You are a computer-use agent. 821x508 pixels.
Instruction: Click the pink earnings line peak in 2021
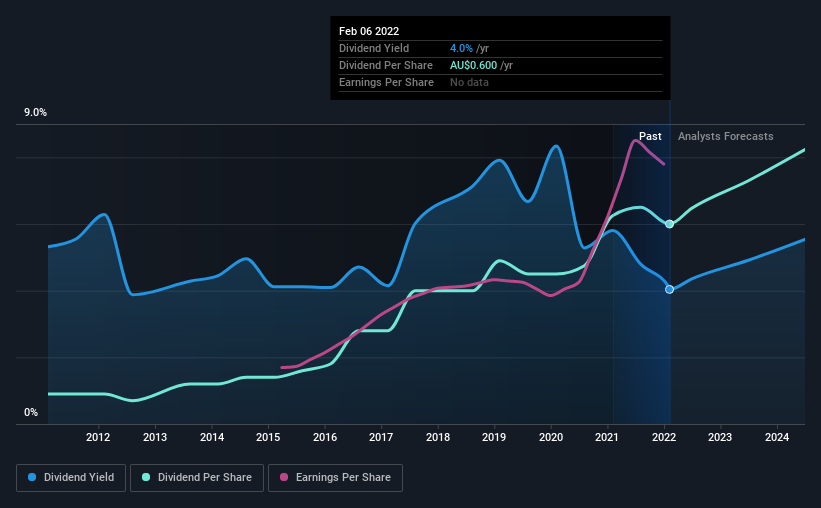point(635,140)
